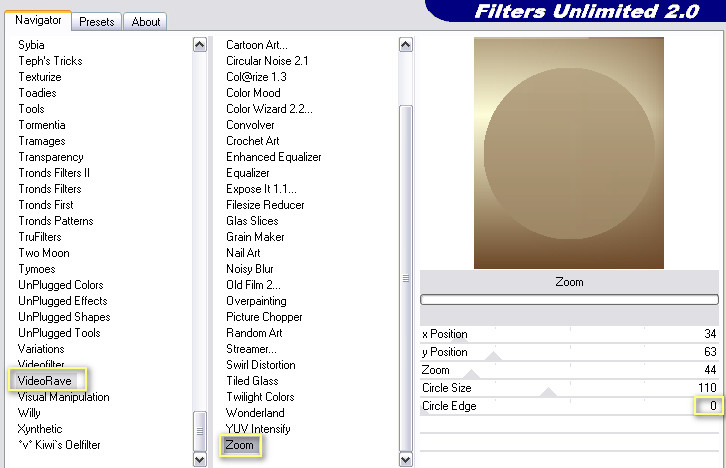The height and width of the screenshot is (468, 726).
Task: Click the Zoom preview image
Action: click(569, 153)
